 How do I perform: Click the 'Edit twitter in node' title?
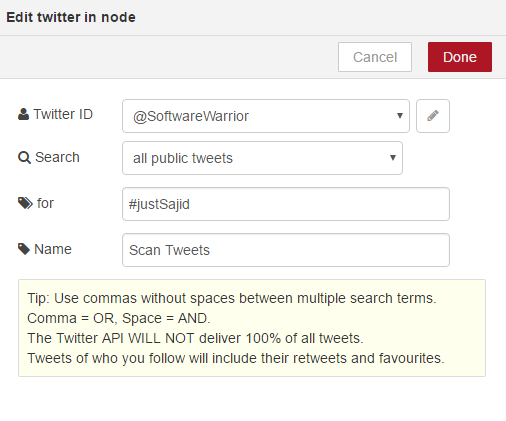[71, 17]
